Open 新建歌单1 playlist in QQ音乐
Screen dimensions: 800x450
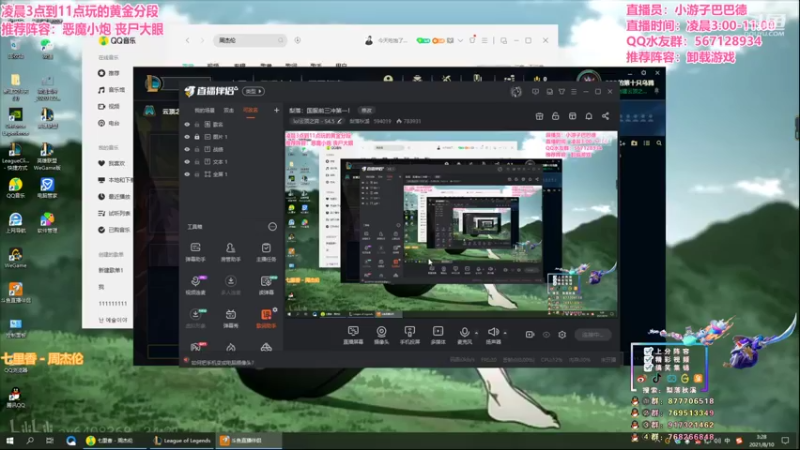coord(111,270)
